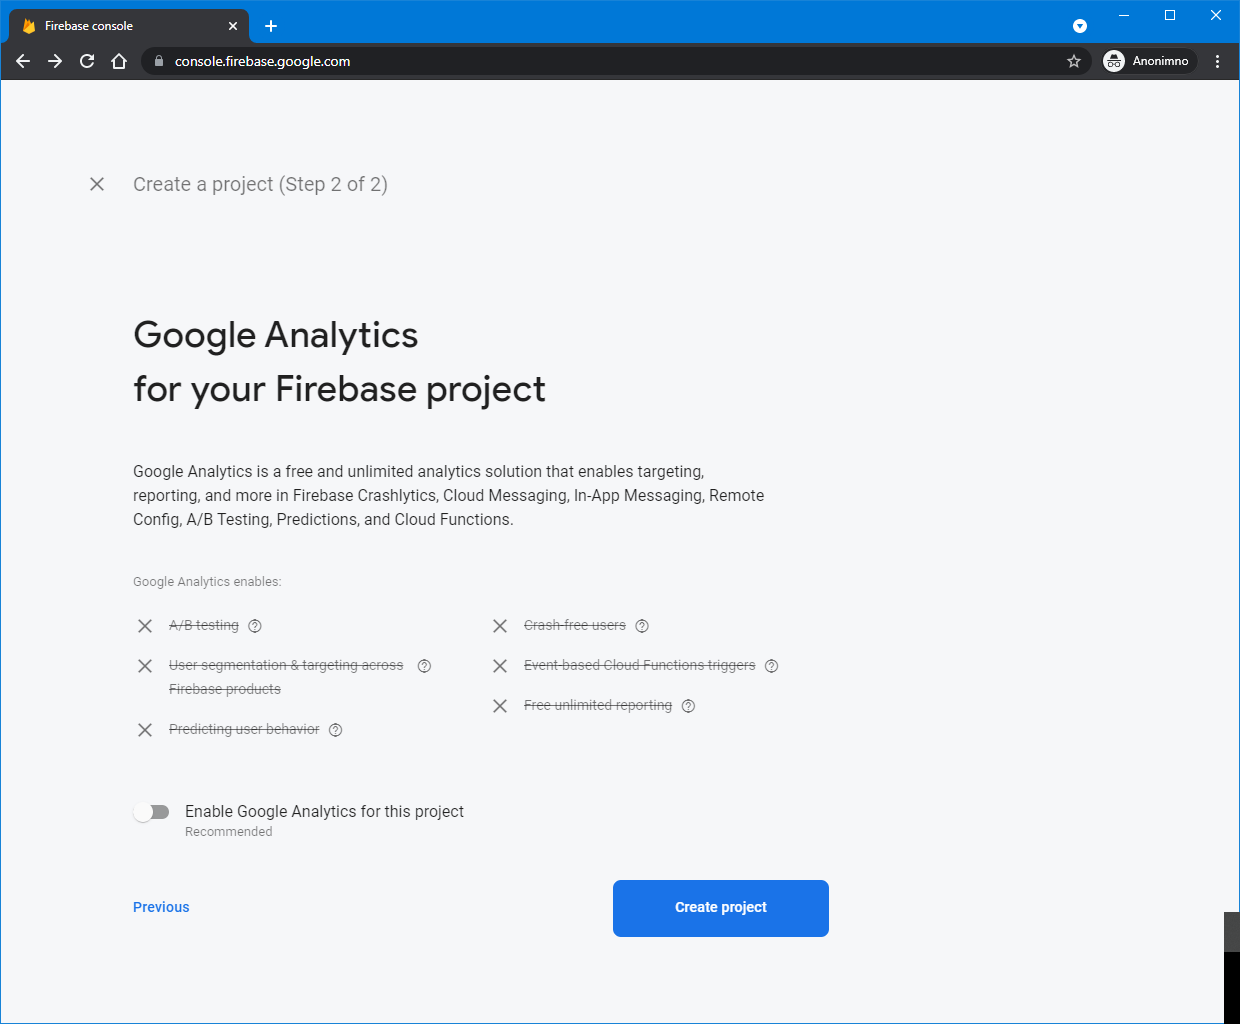Viewport: 1240px width, 1024px height.
Task: View site info lock icon
Action: pyautogui.click(x=158, y=61)
